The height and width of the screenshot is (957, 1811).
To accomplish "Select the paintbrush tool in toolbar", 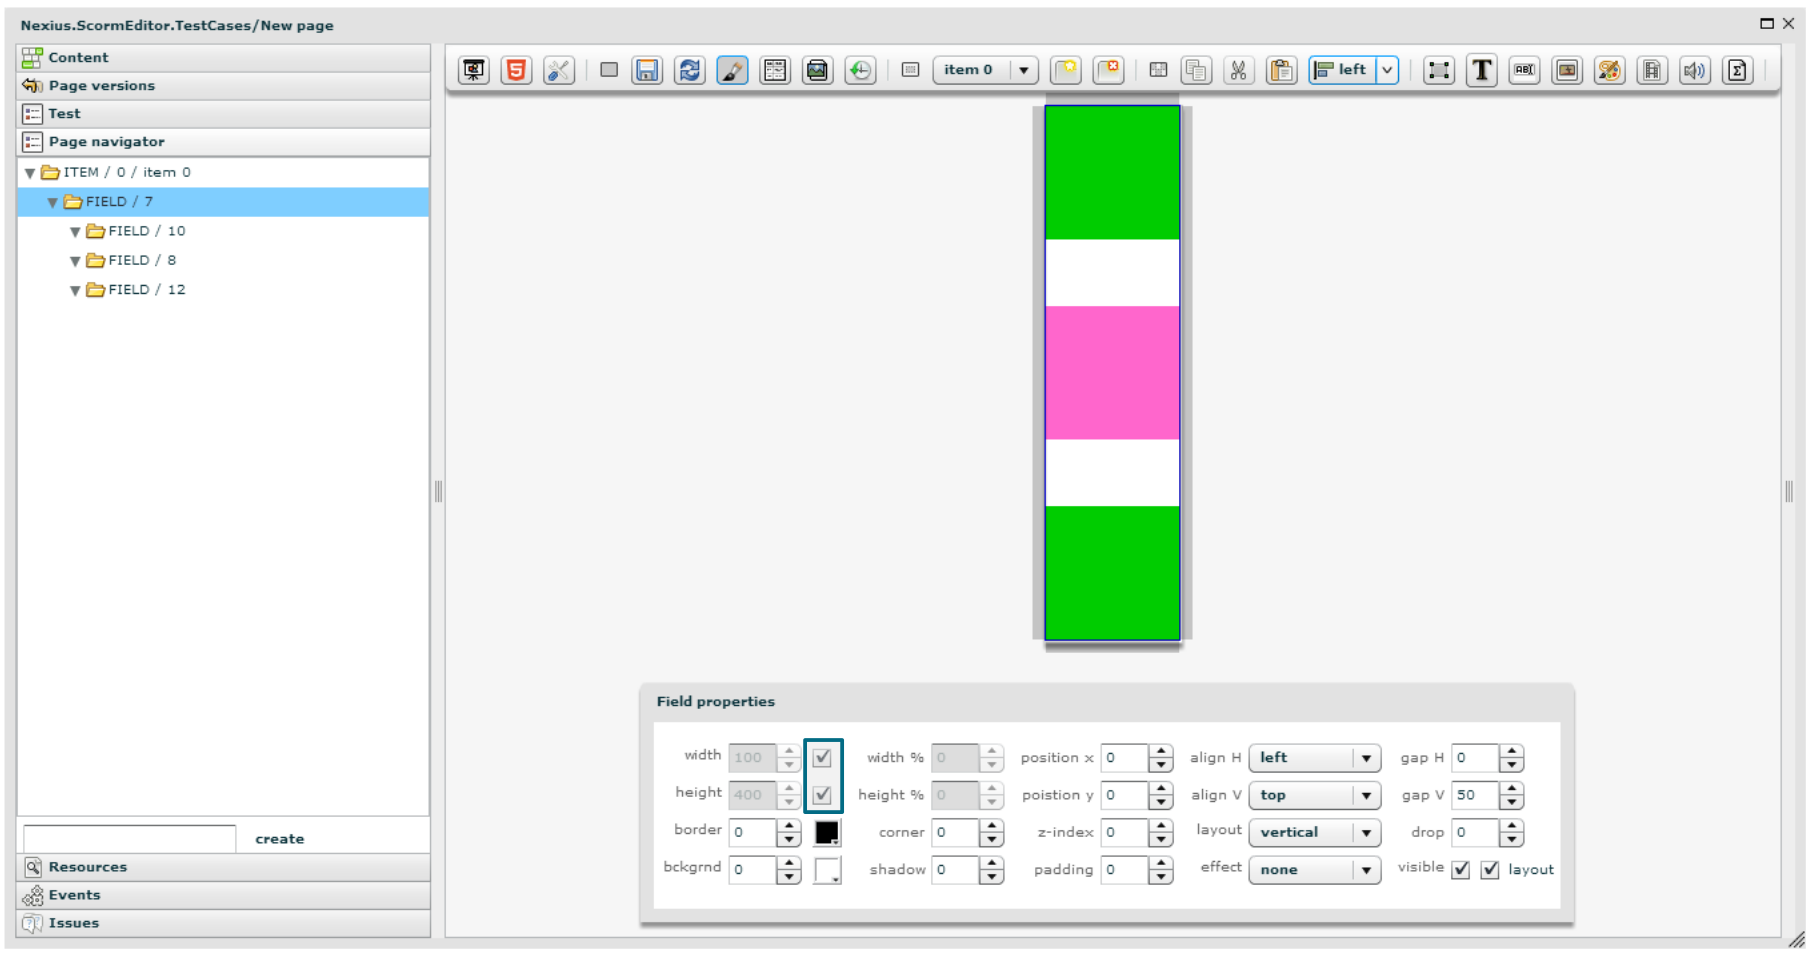I will (732, 70).
